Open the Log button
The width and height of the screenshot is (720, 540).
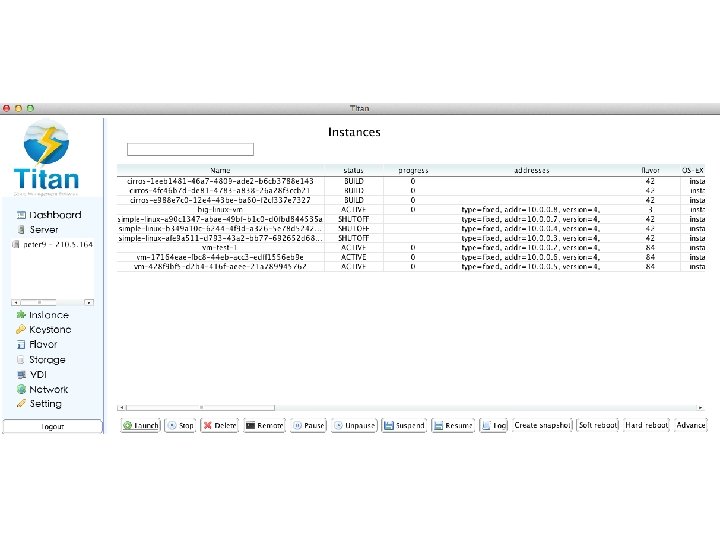[x=494, y=425]
